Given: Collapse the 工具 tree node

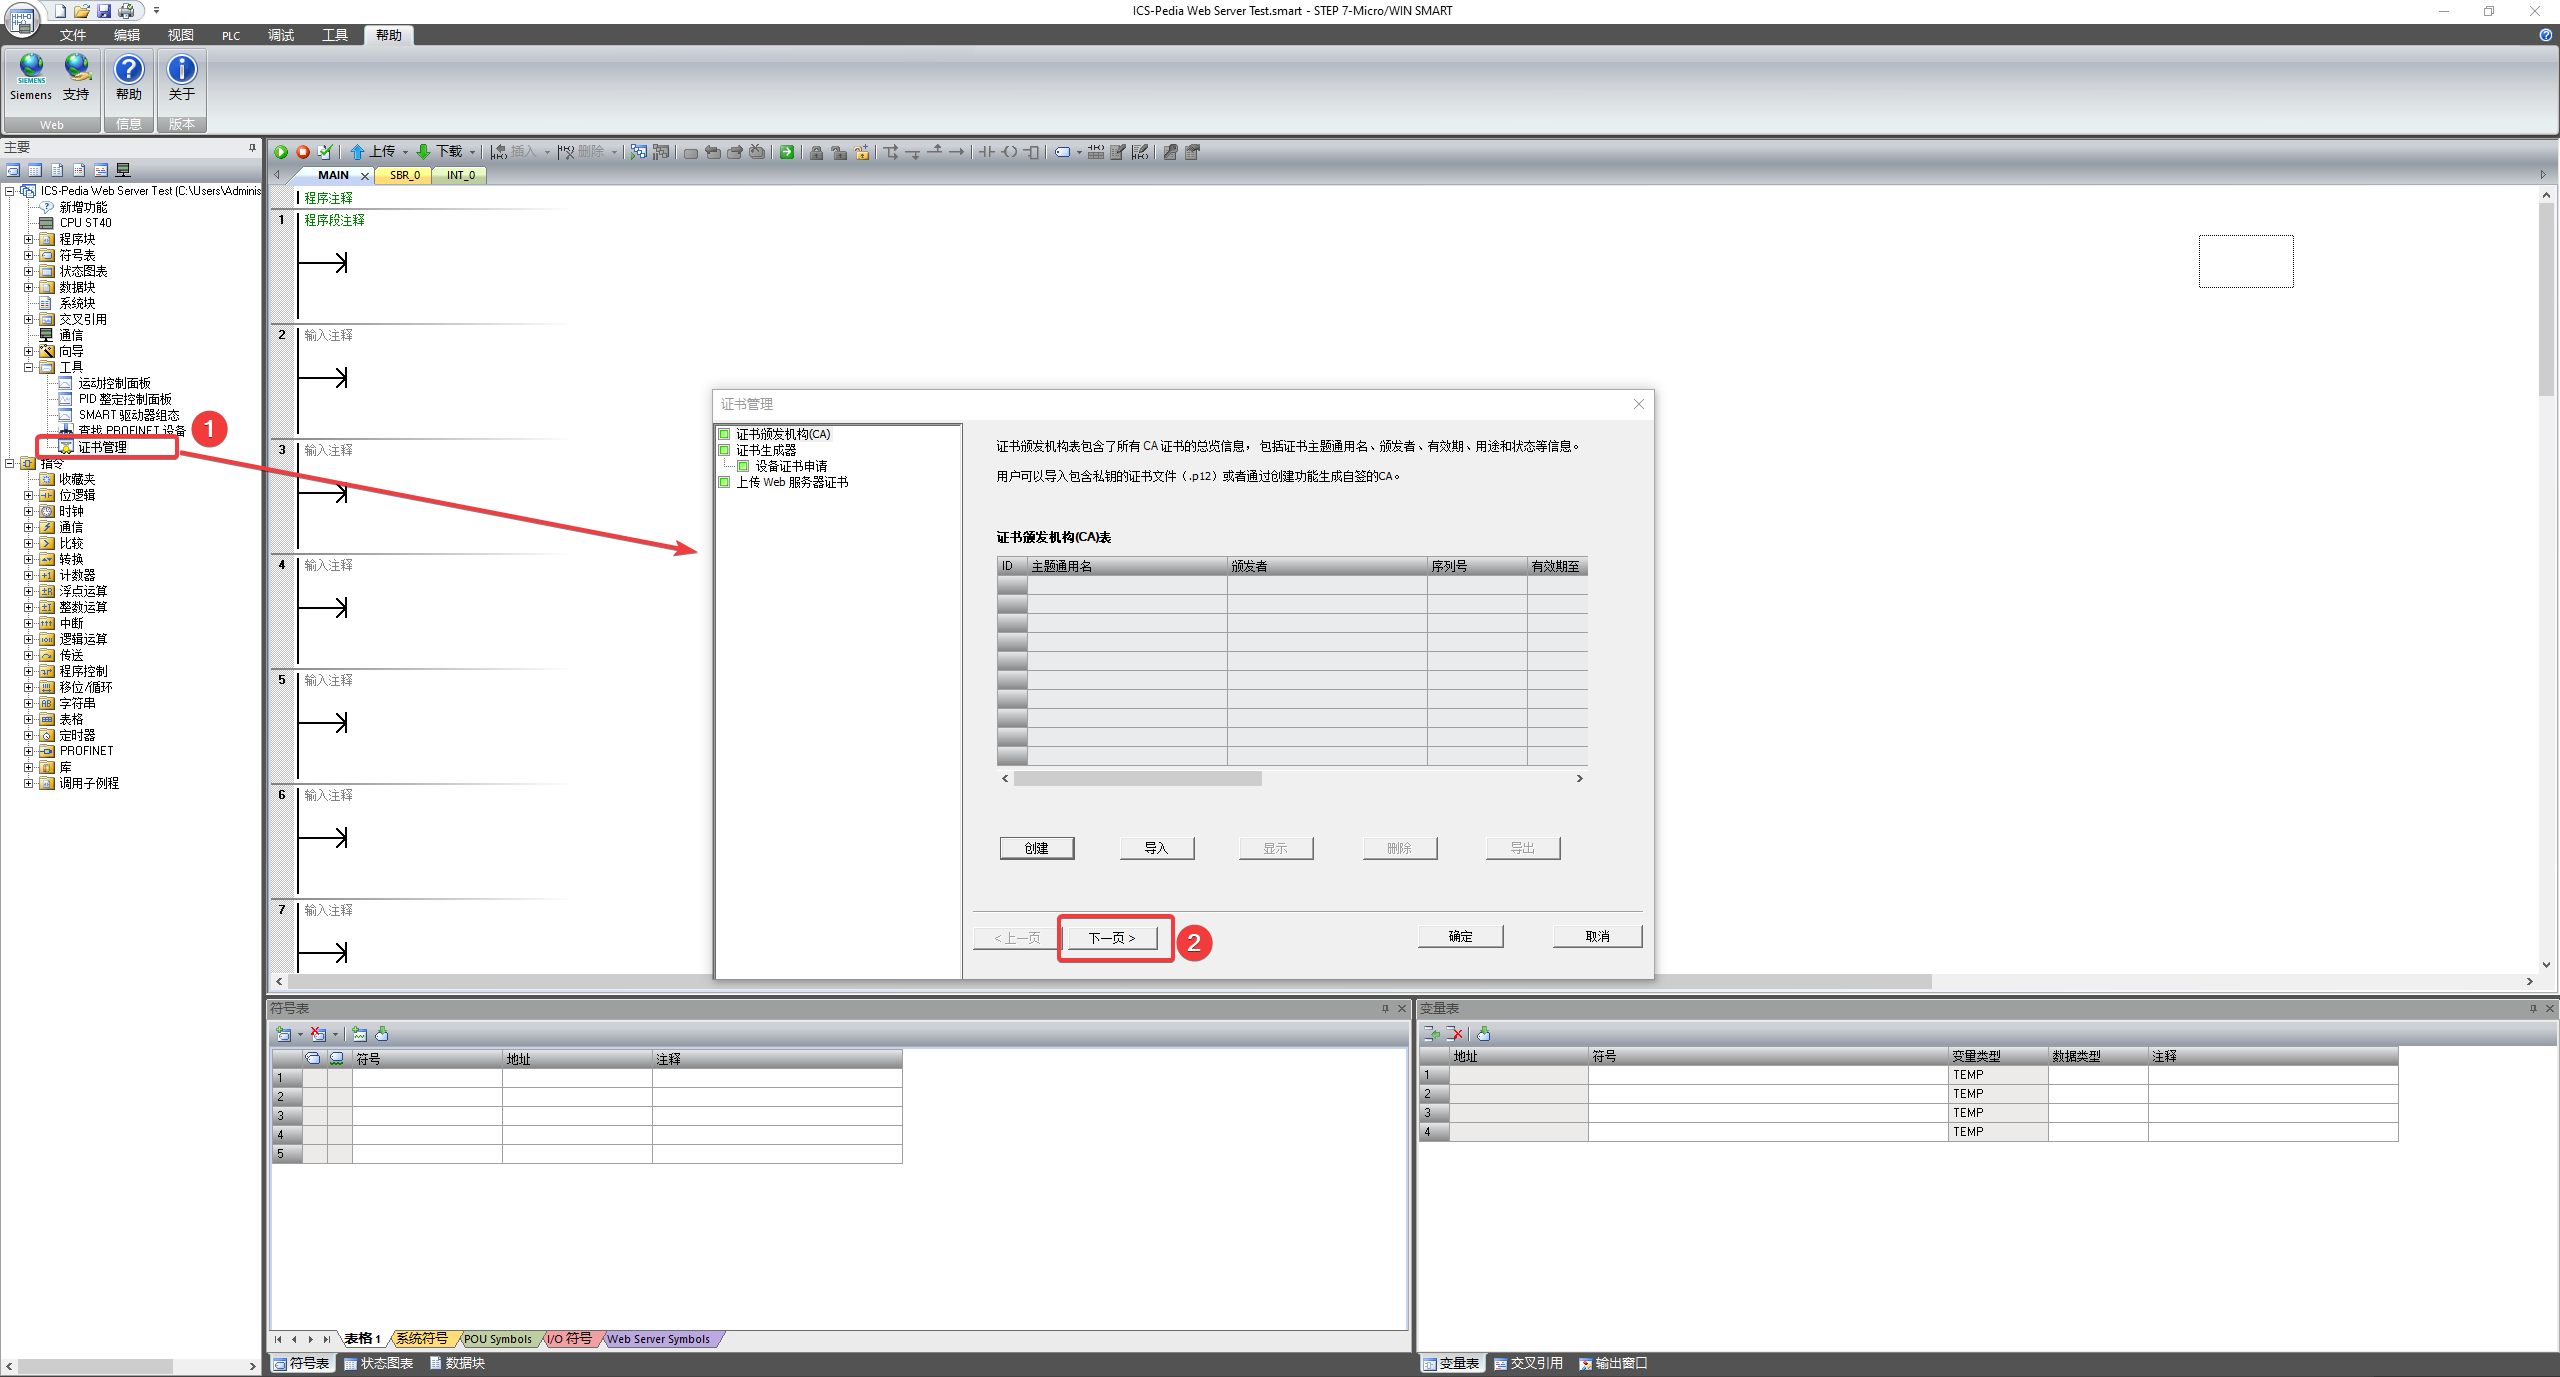Looking at the screenshot, I should [x=29, y=367].
